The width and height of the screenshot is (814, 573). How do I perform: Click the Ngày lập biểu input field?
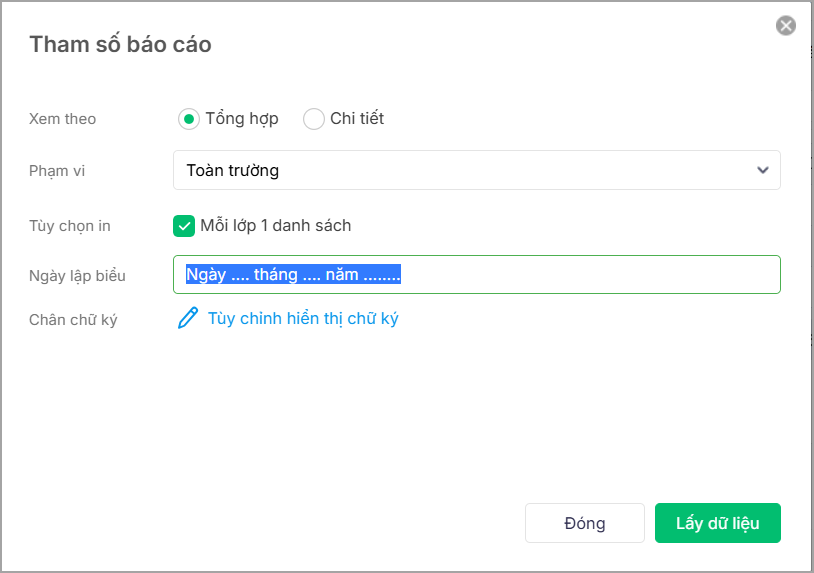[x=477, y=275]
